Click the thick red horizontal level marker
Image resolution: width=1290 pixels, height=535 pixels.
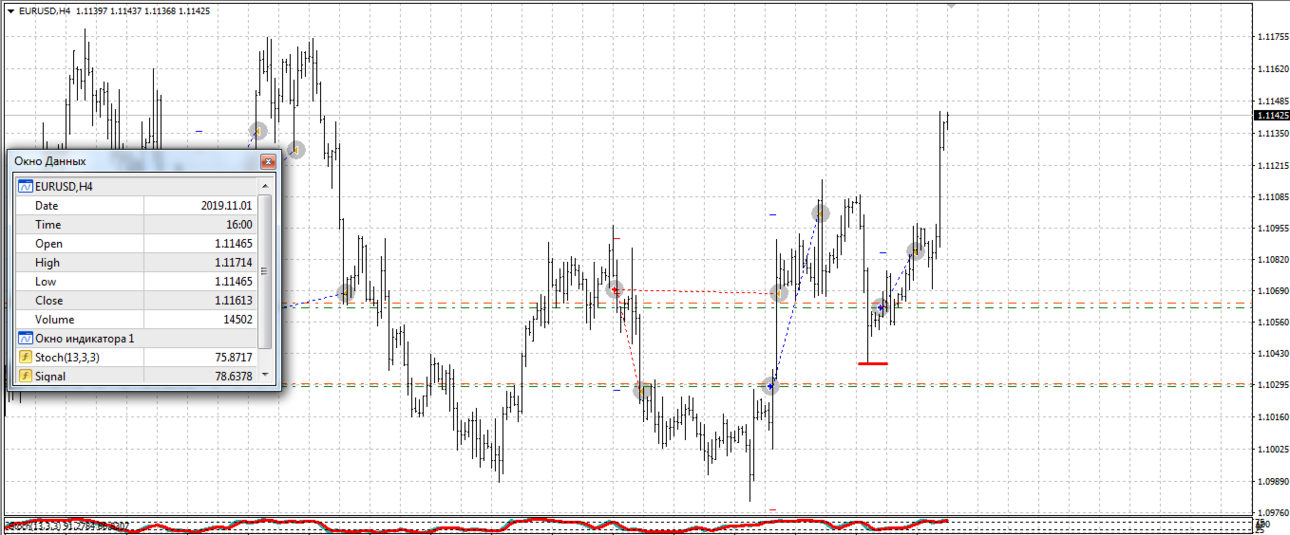click(x=873, y=363)
